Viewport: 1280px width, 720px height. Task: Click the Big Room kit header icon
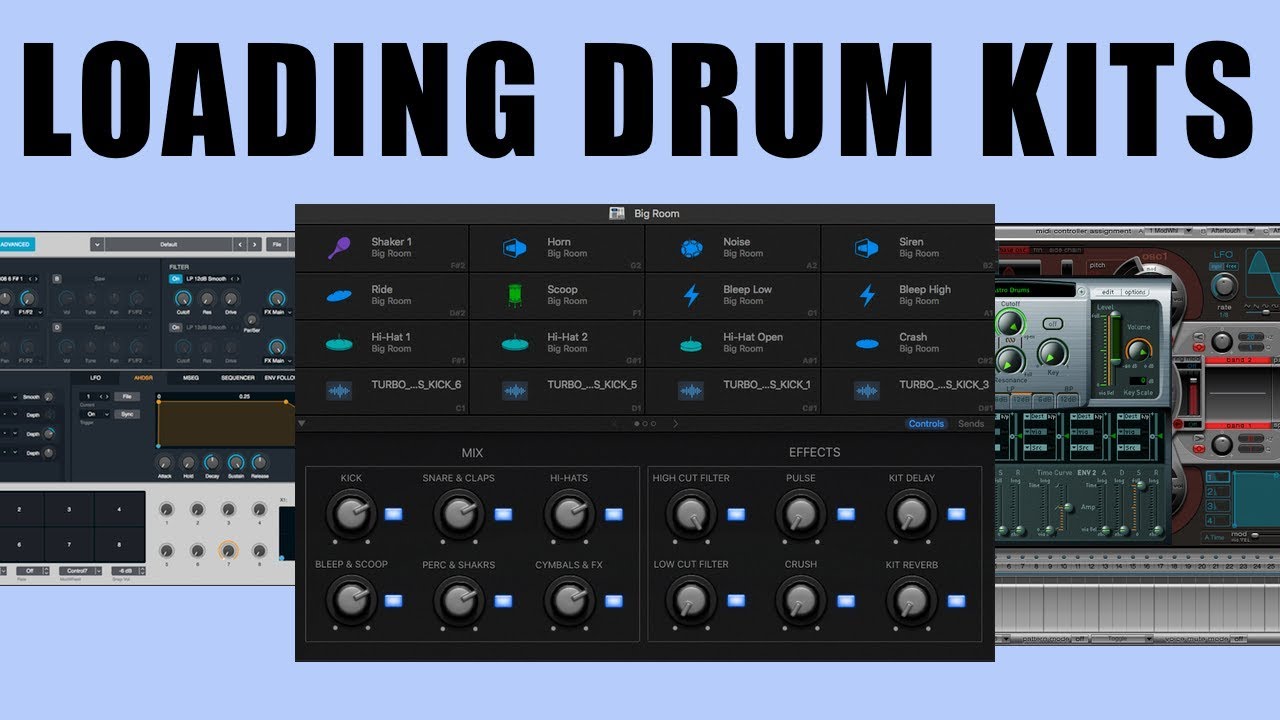click(x=617, y=213)
